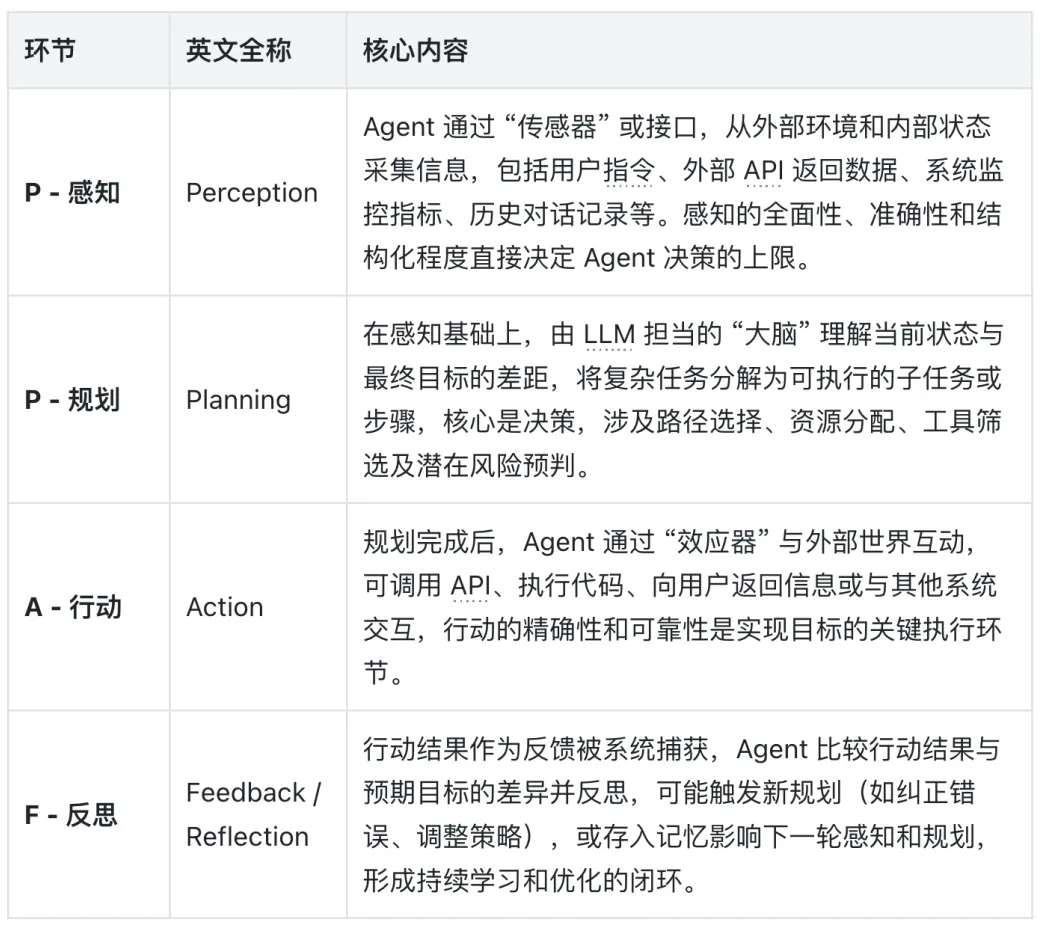Click the 反思 description starting with 行动结果作为反馈
Screen dimensions: 1040x928
click(x=682, y=814)
